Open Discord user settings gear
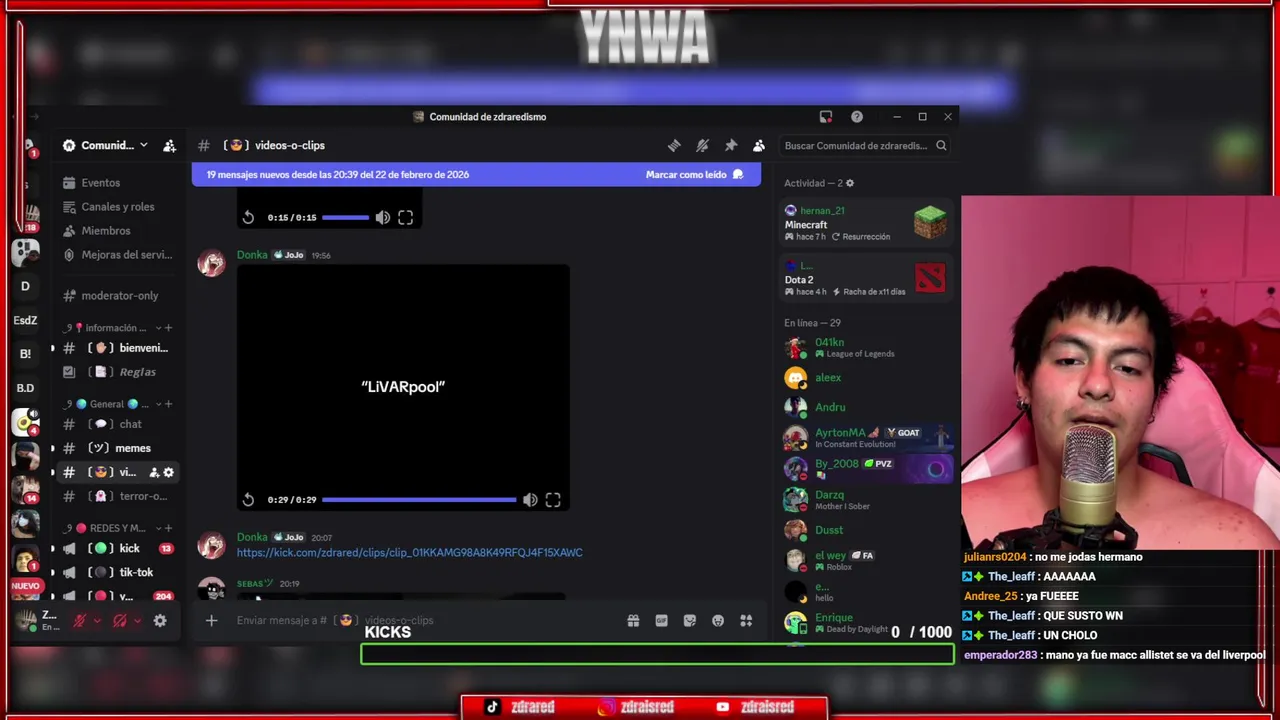The width and height of the screenshot is (1280, 720). [160, 621]
